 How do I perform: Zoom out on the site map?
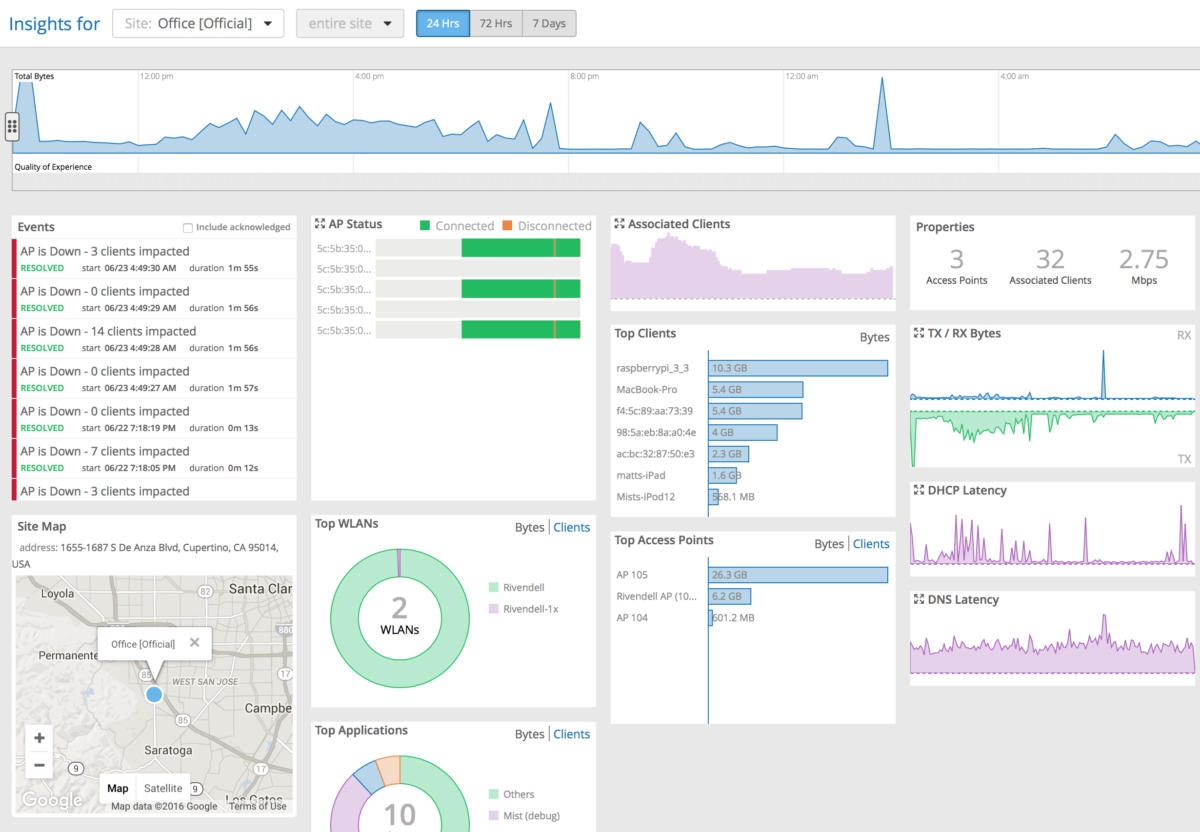[39, 765]
